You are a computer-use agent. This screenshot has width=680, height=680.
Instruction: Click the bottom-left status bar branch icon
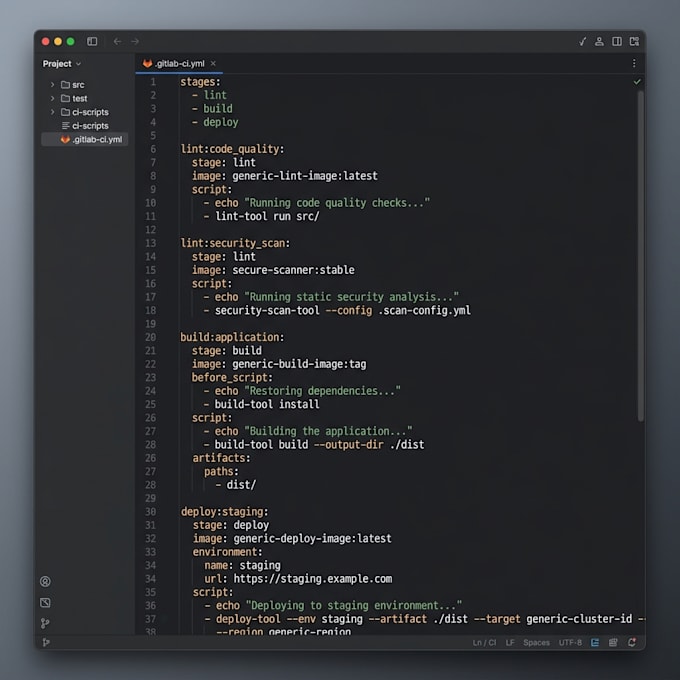[46, 642]
